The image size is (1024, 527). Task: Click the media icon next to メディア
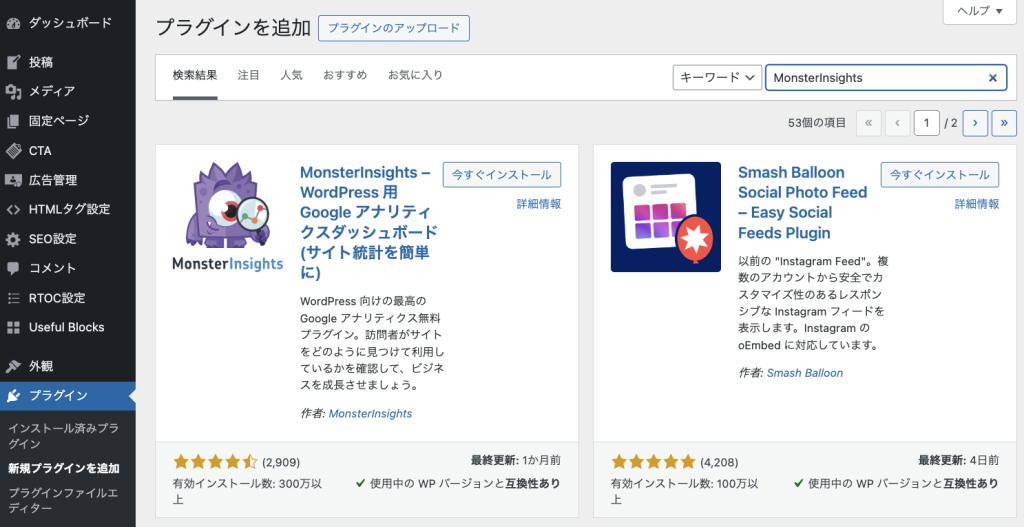(x=13, y=91)
